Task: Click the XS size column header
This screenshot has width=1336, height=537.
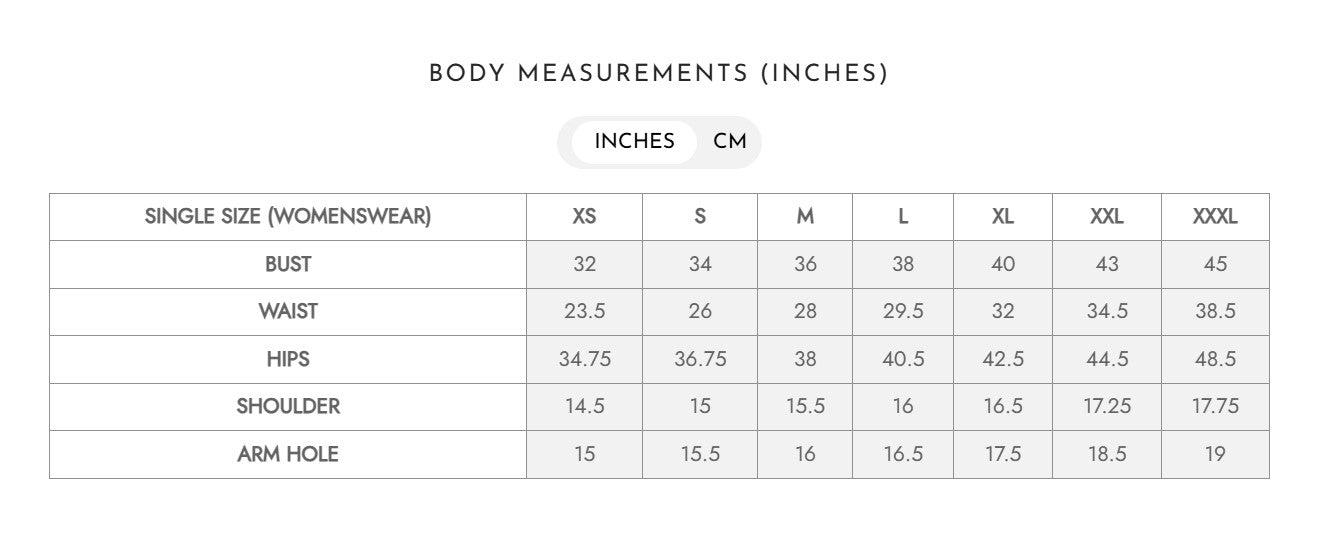Action: pyautogui.click(x=584, y=217)
